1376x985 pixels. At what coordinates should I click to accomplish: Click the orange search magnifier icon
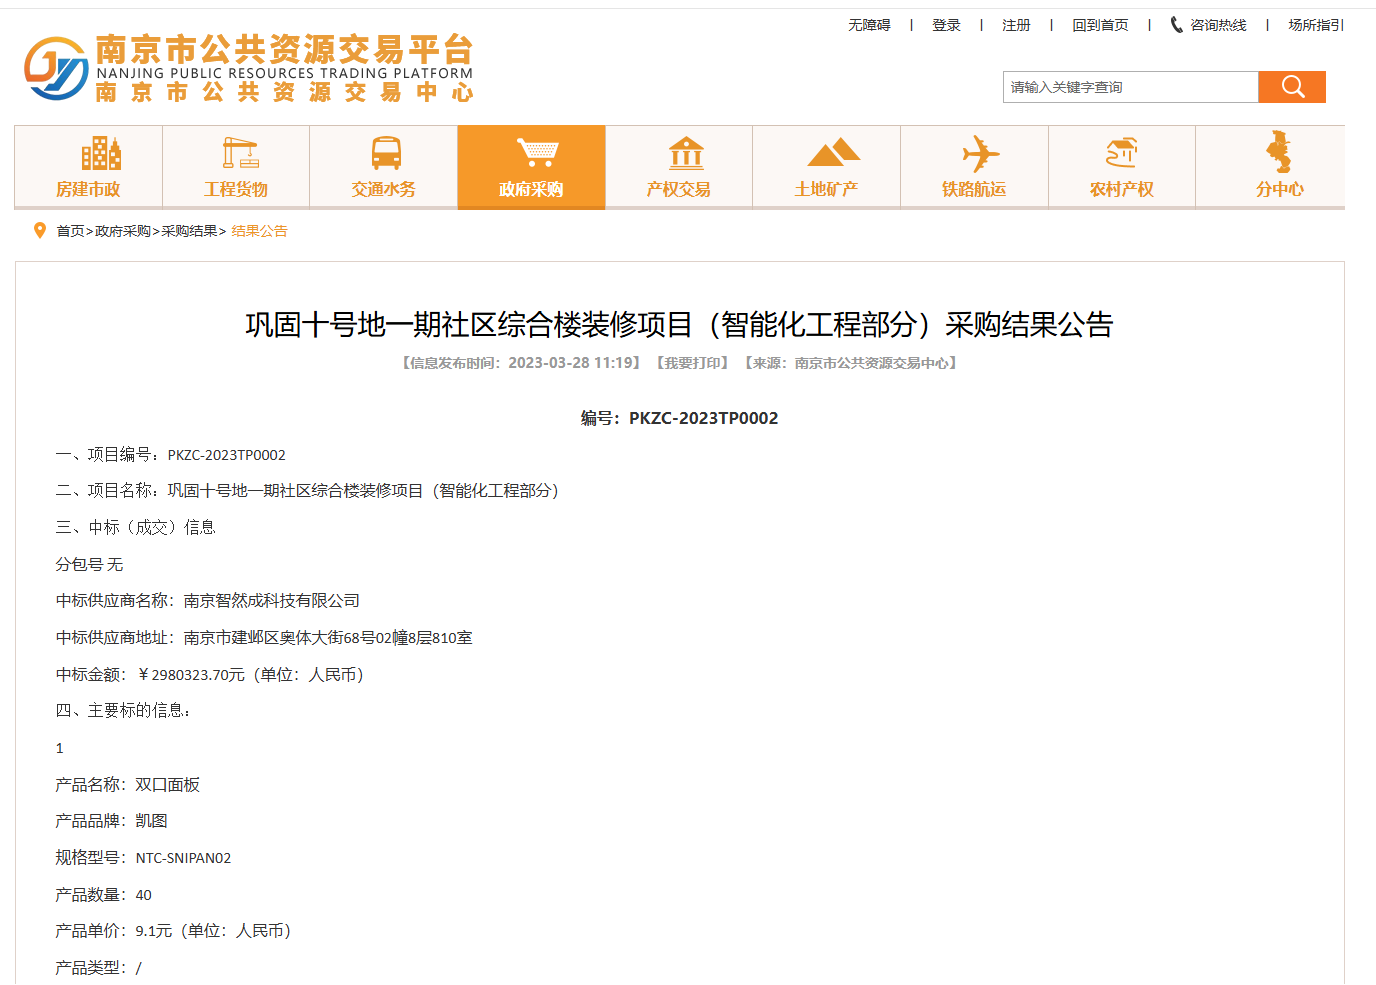tap(1291, 87)
